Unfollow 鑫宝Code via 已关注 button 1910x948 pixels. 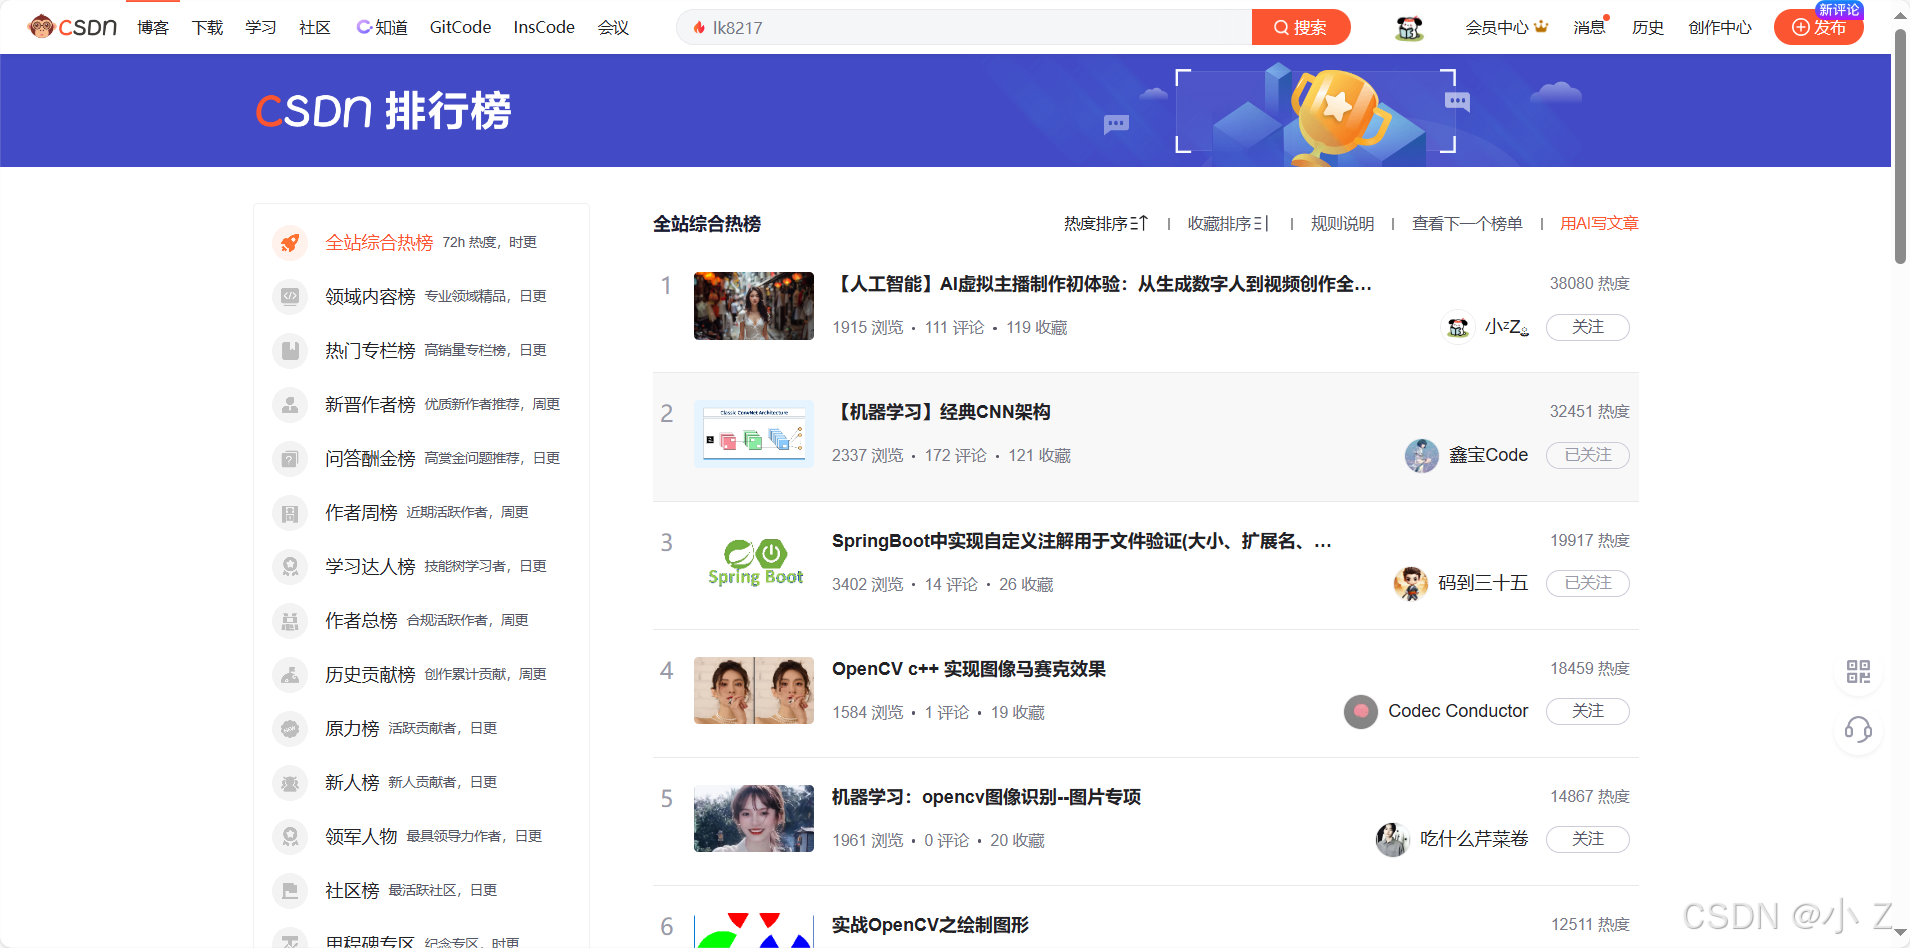pos(1587,455)
